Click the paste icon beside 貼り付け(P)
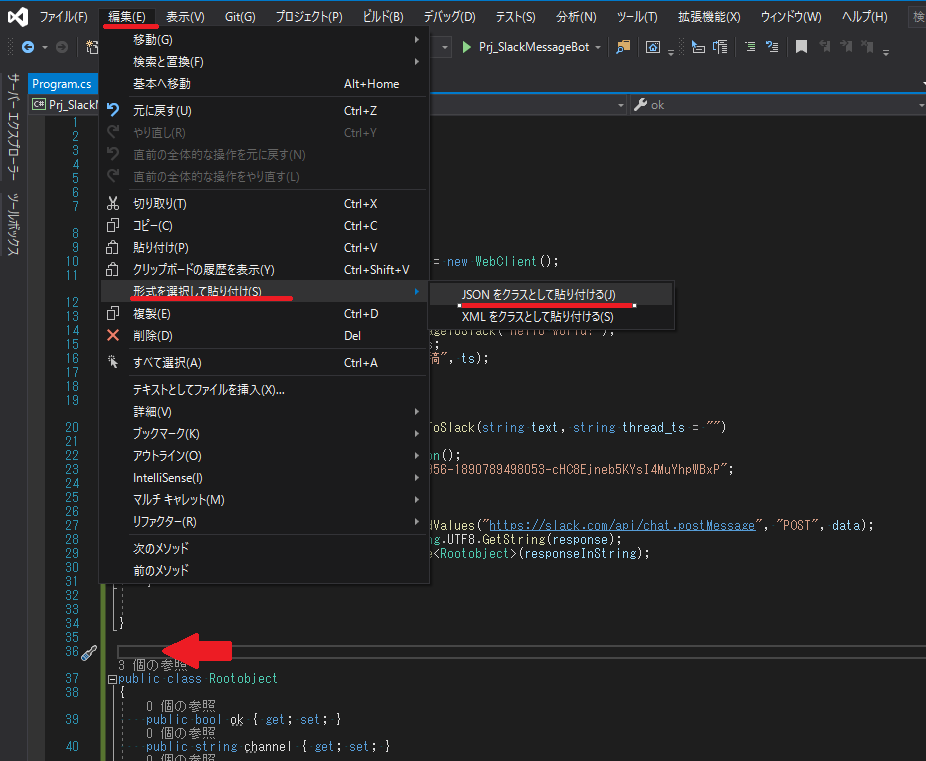Viewport: 926px width, 761px height. (x=113, y=247)
